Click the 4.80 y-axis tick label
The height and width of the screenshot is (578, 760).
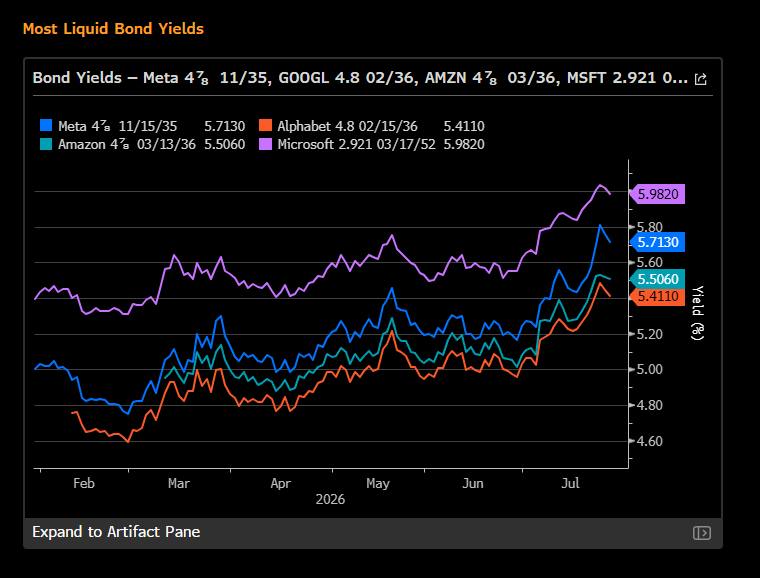pos(649,405)
